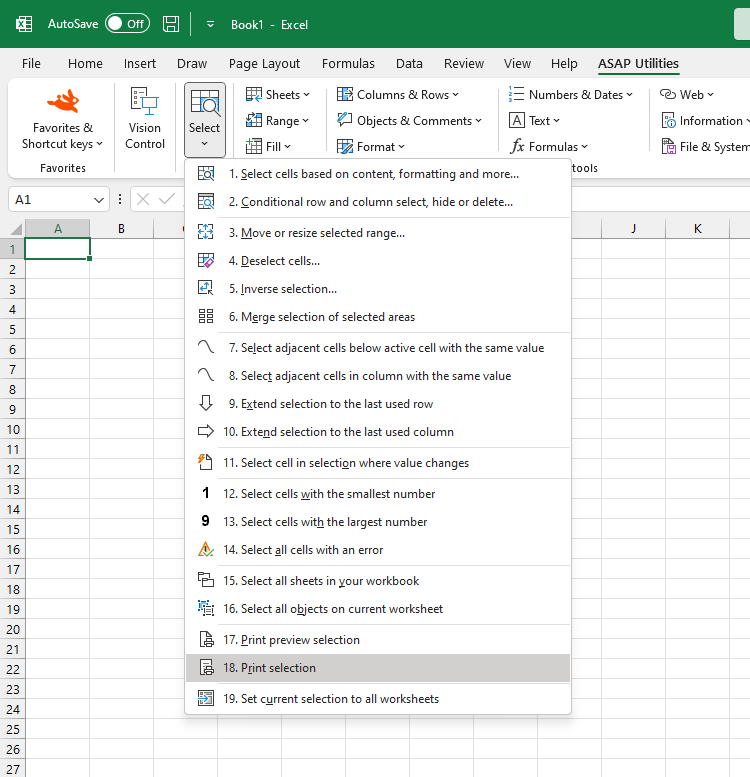
Task: Open the Formulas ribbon tab
Action: pos(348,63)
